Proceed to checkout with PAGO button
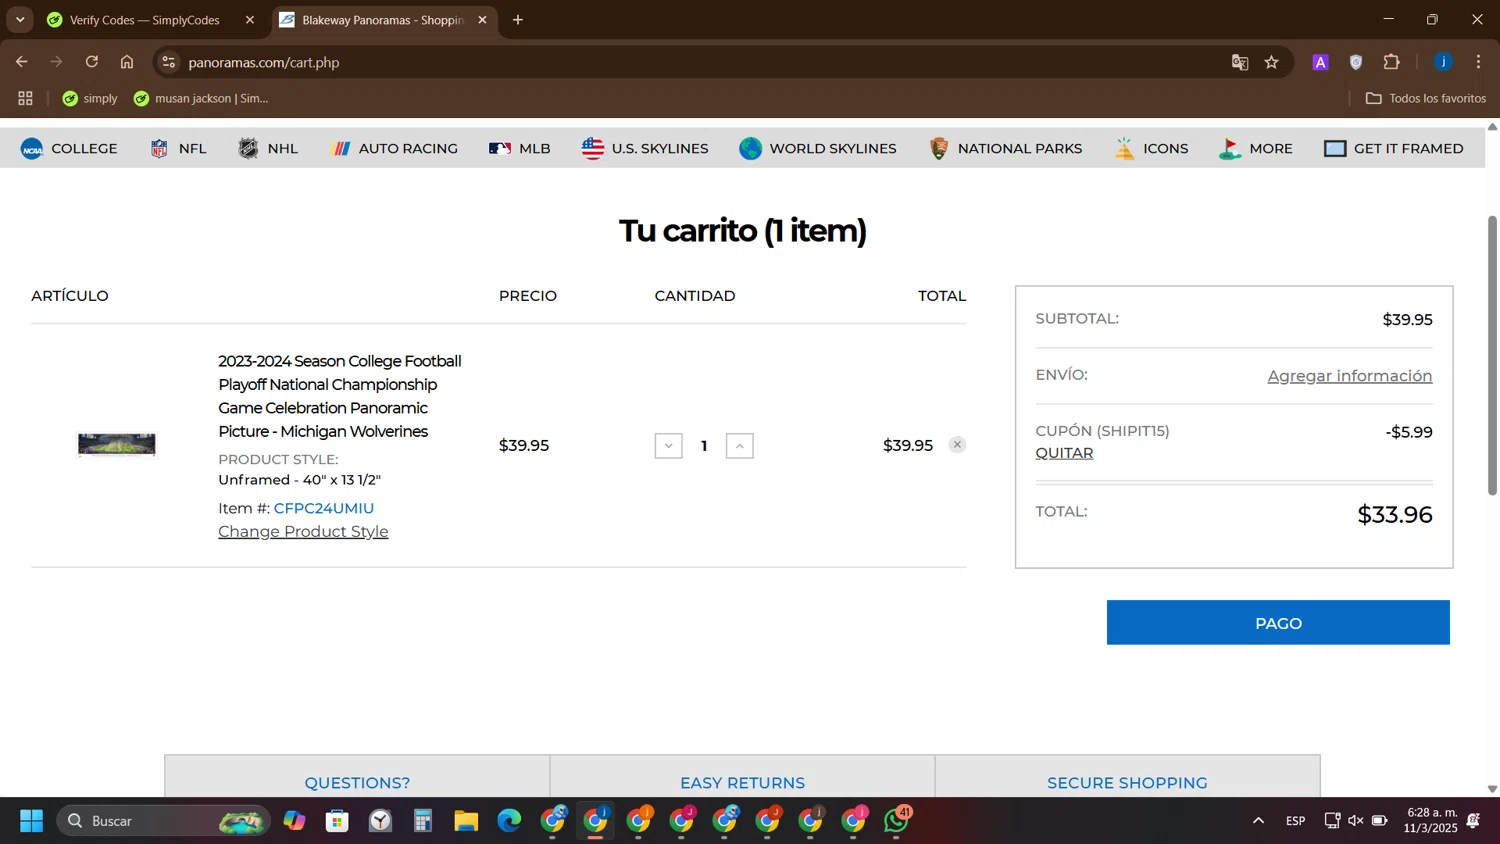This screenshot has width=1500, height=844. click(x=1278, y=623)
